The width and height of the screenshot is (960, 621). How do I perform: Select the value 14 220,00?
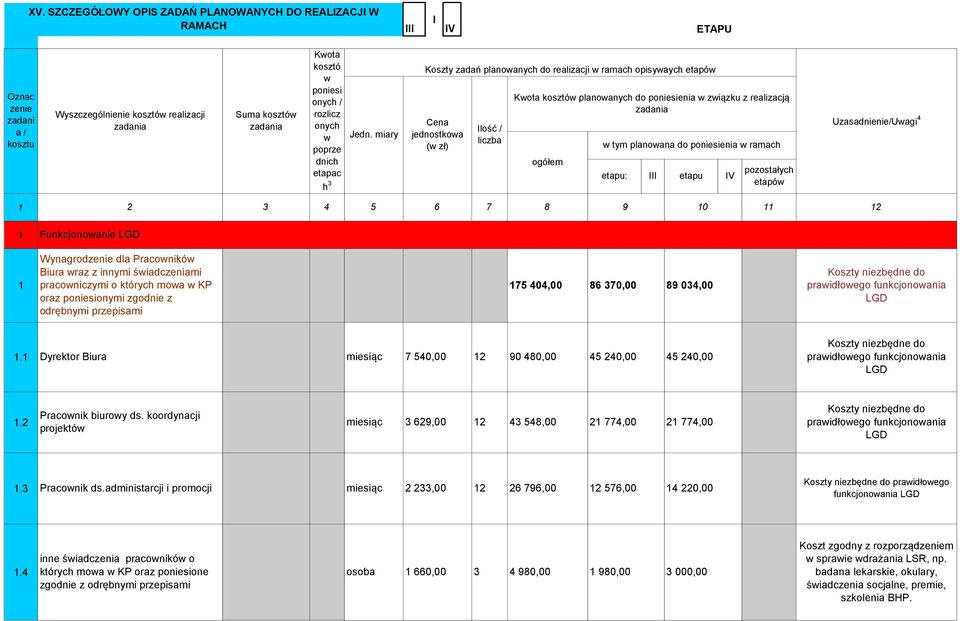[x=689, y=488]
